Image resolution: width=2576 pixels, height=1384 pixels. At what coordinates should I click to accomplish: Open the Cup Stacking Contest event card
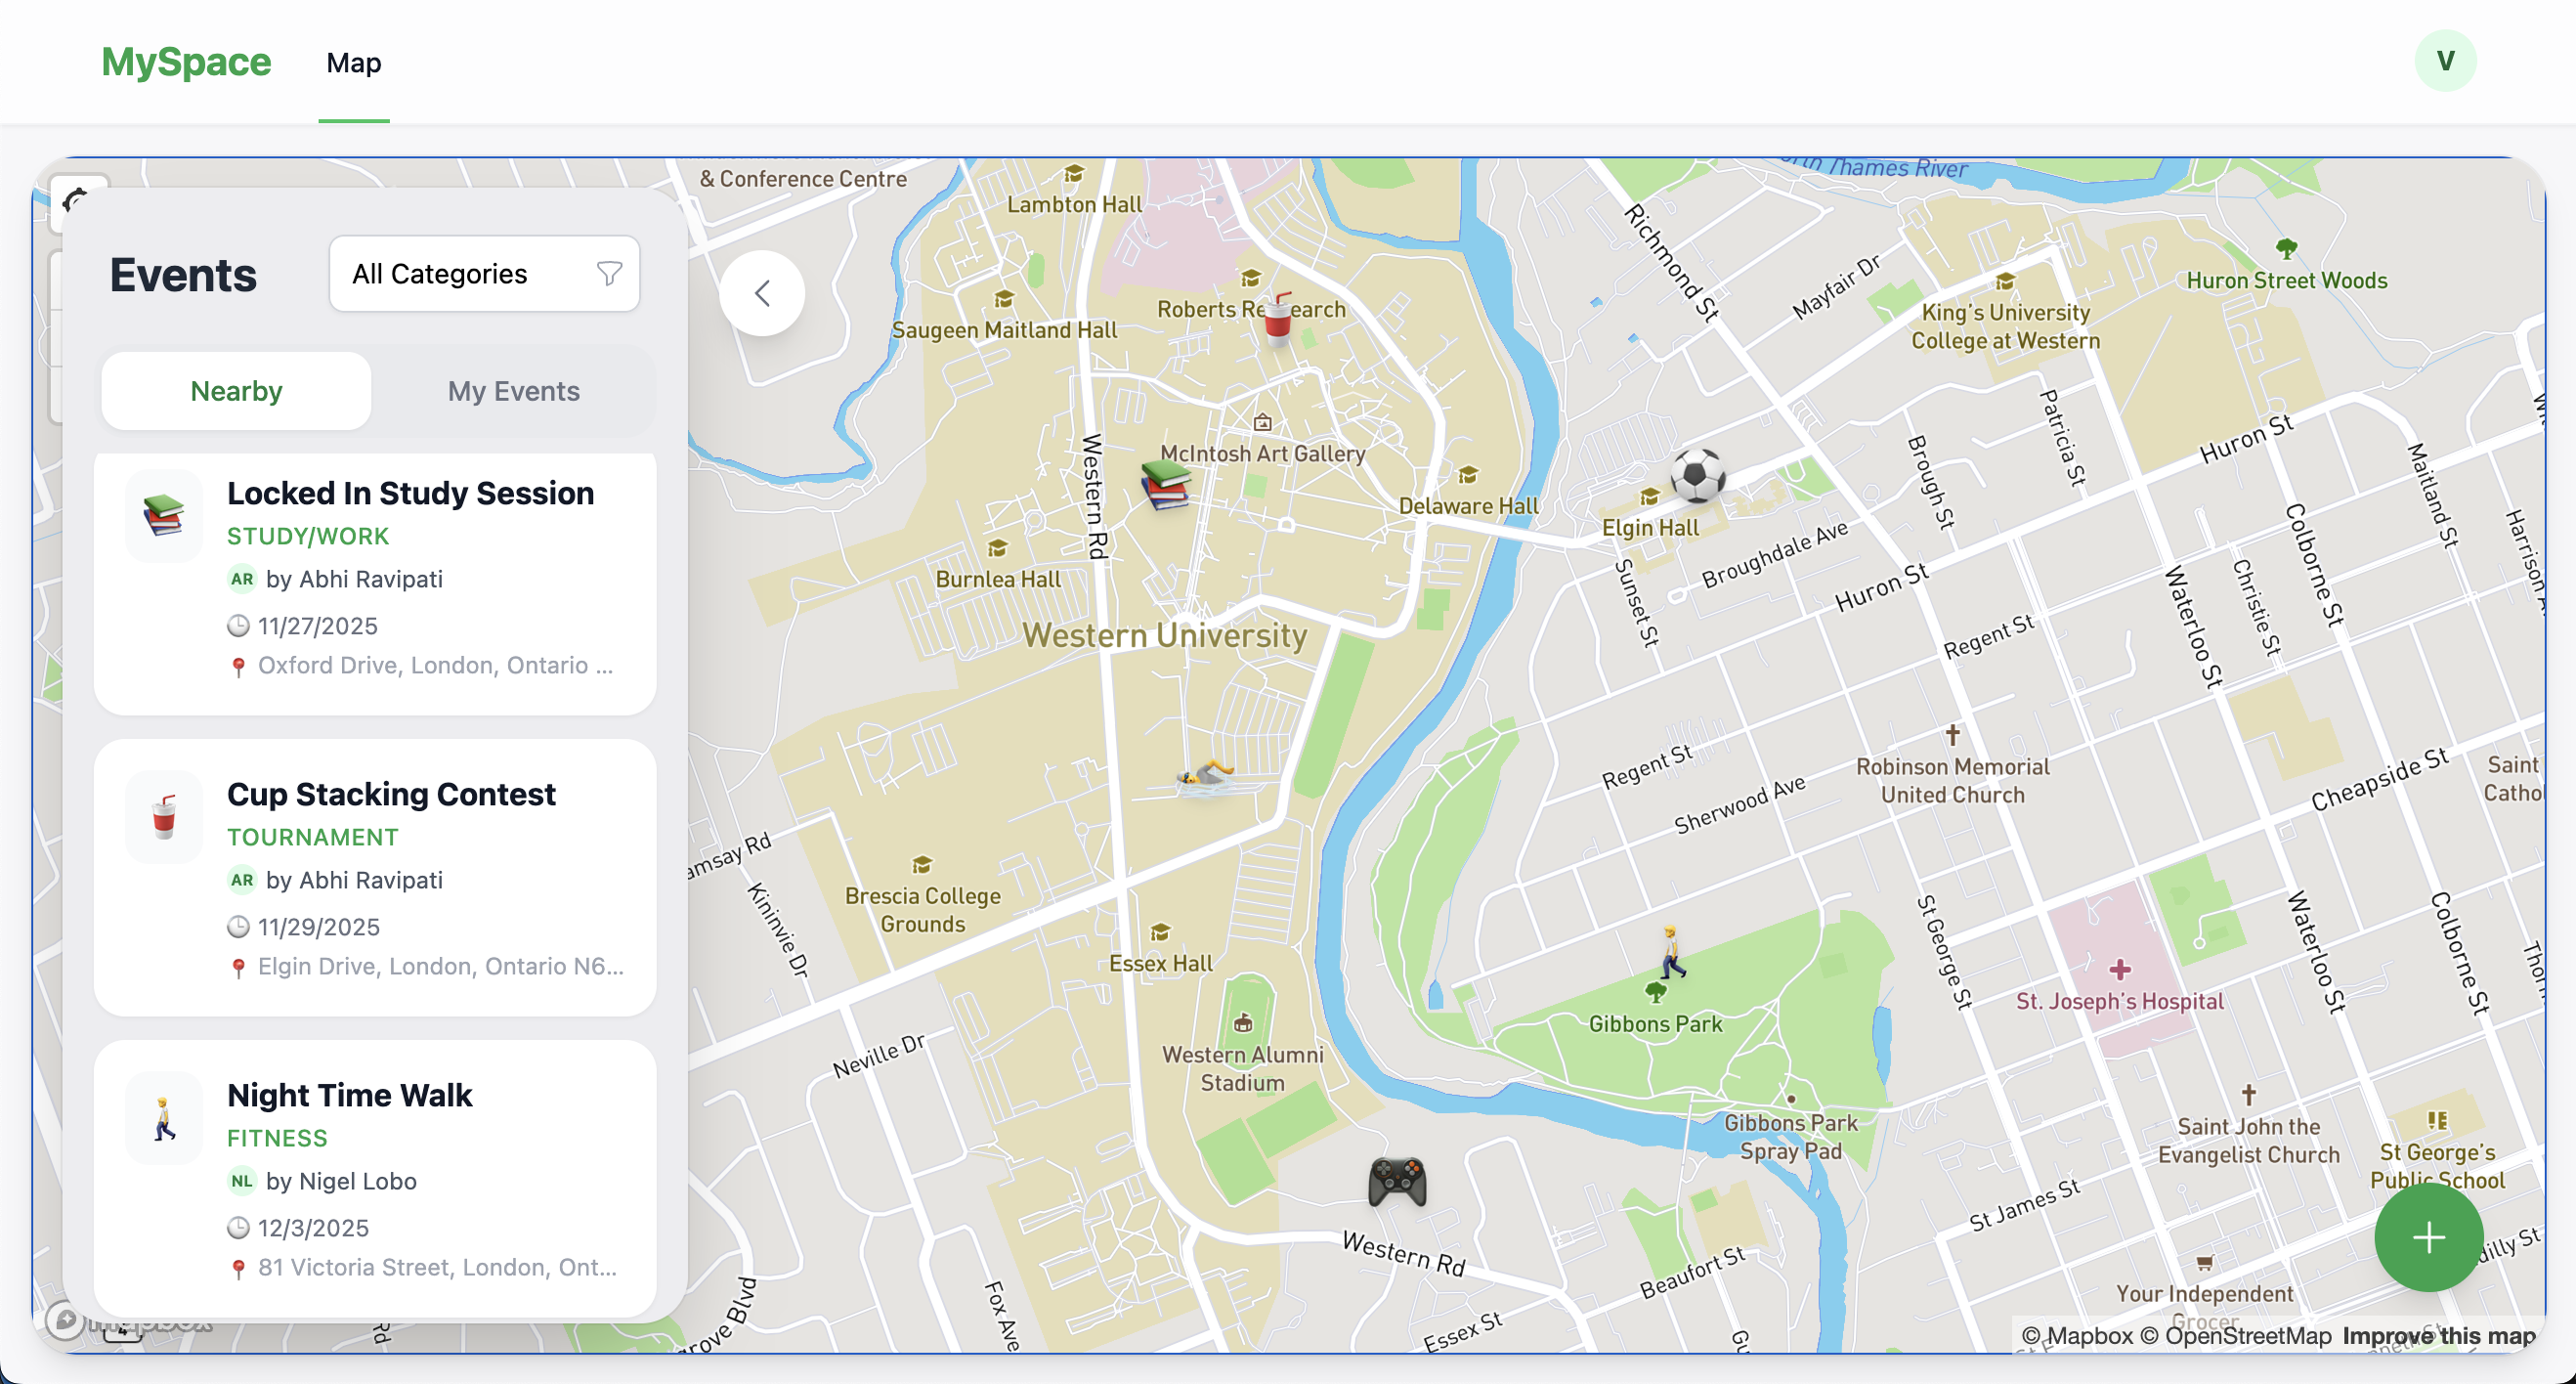tap(375, 878)
